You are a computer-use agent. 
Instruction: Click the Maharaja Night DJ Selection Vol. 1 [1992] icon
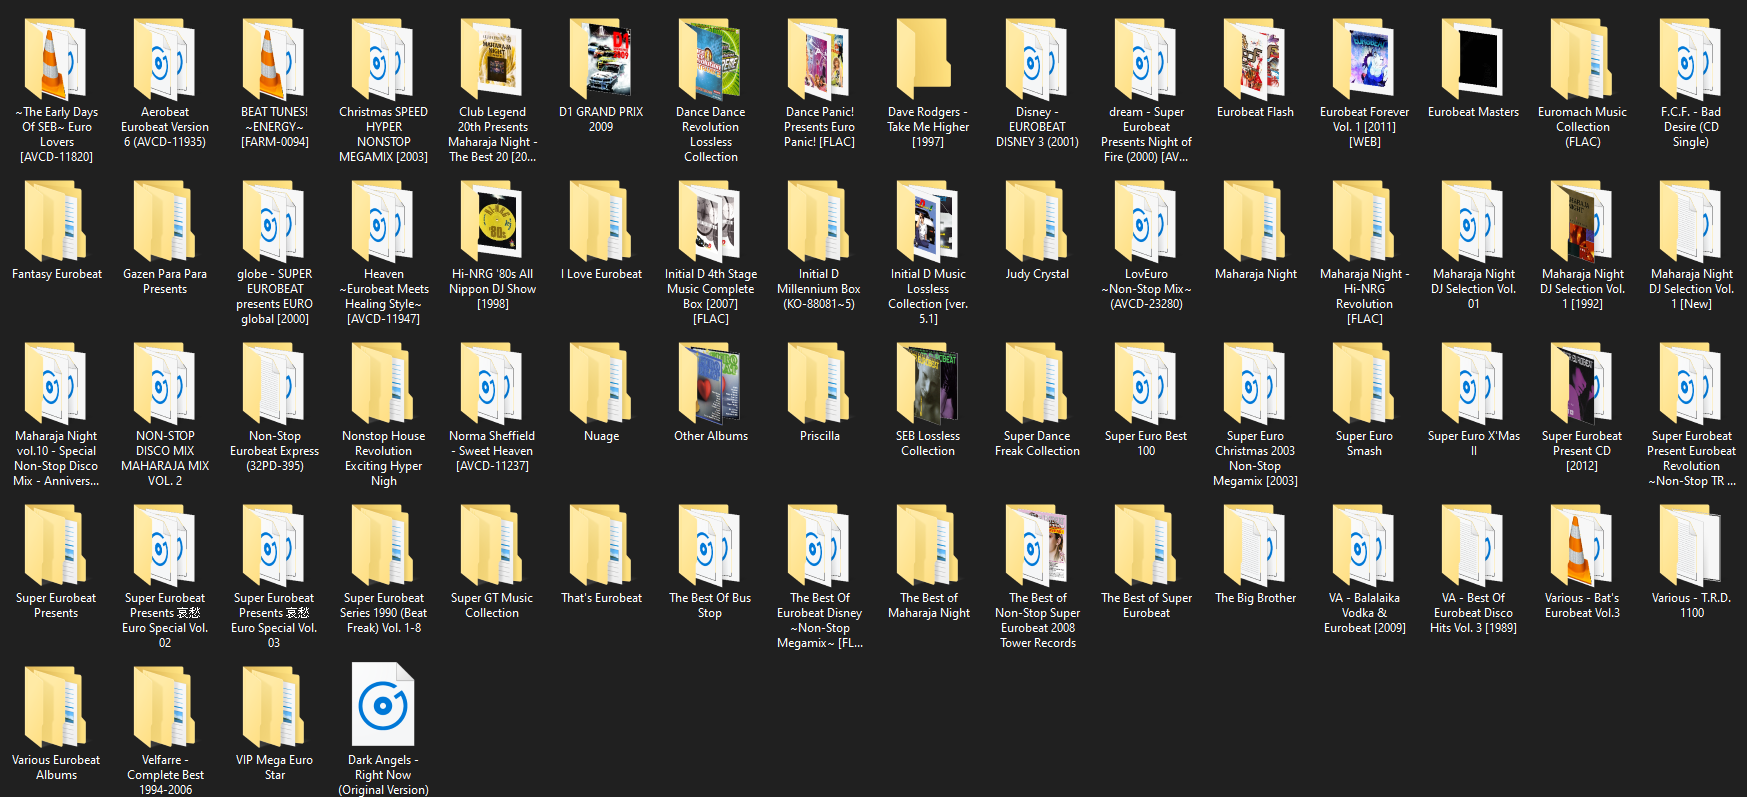(1582, 222)
